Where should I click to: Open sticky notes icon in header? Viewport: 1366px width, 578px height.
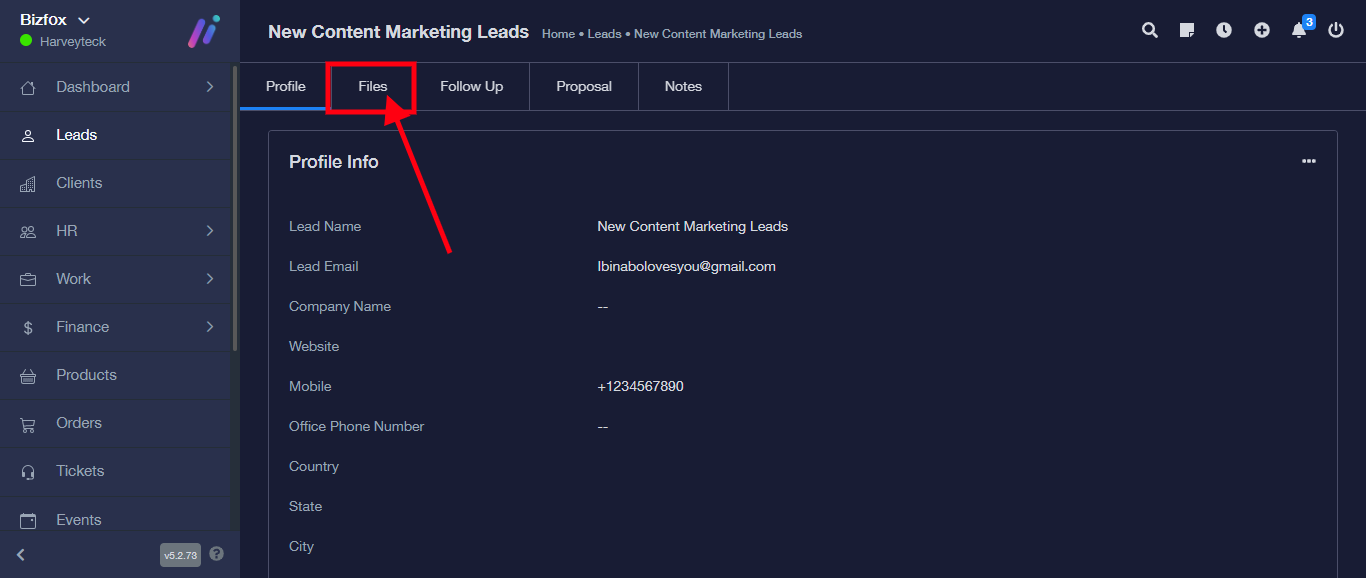1187,30
